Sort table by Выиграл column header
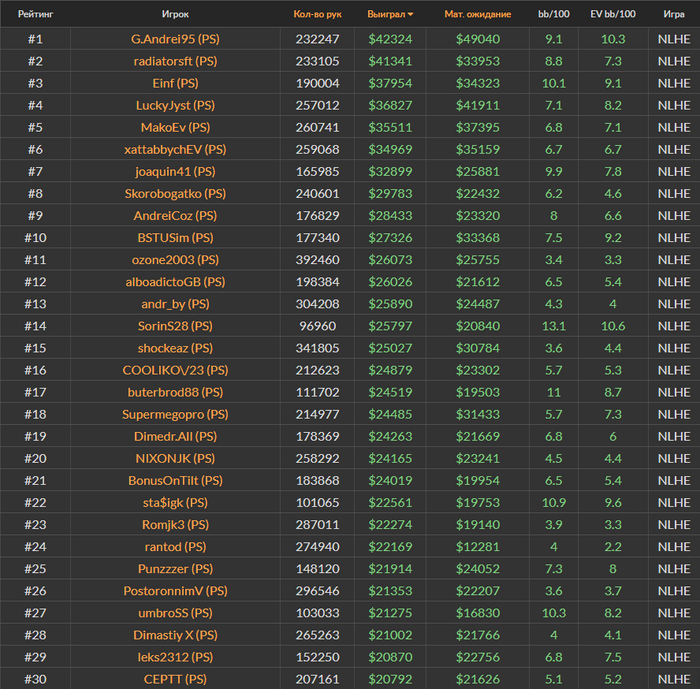700x689 pixels. [390, 14]
